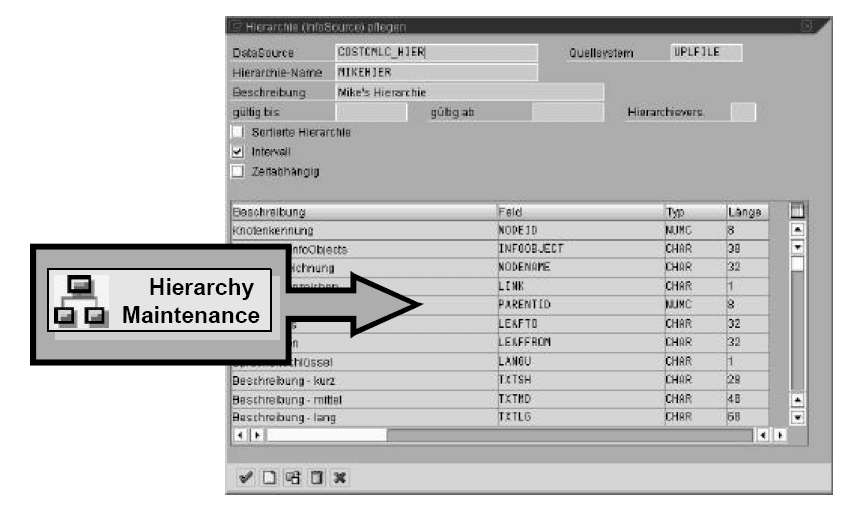Select the TXTSH field cell
The width and height of the screenshot is (861, 506).
pyautogui.click(x=580, y=380)
